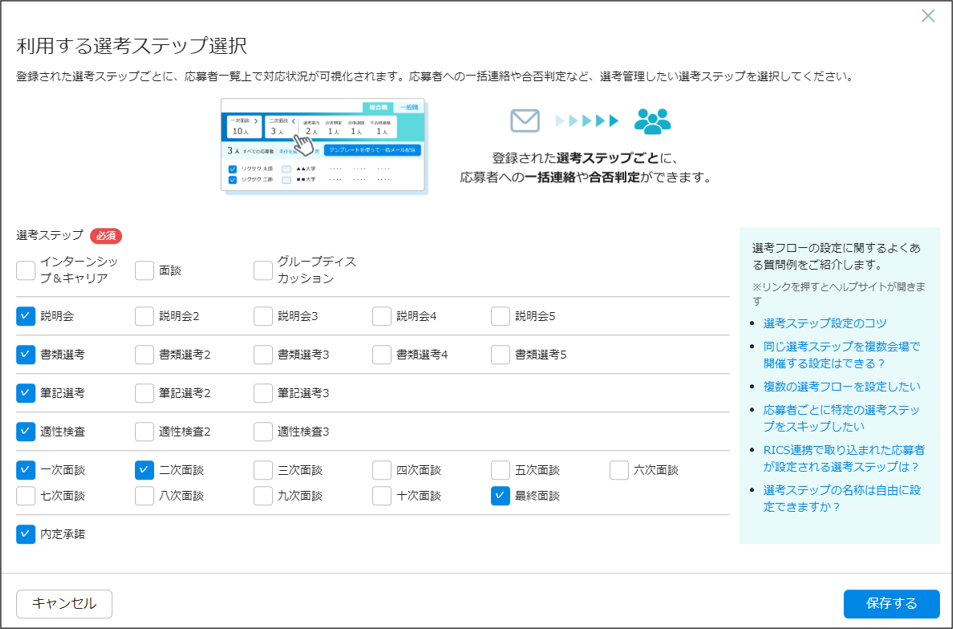The height and width of the screenshot is (629, 953).
Task: Tick the 説明会5 checkbox
Action: [x=500, y=316]
